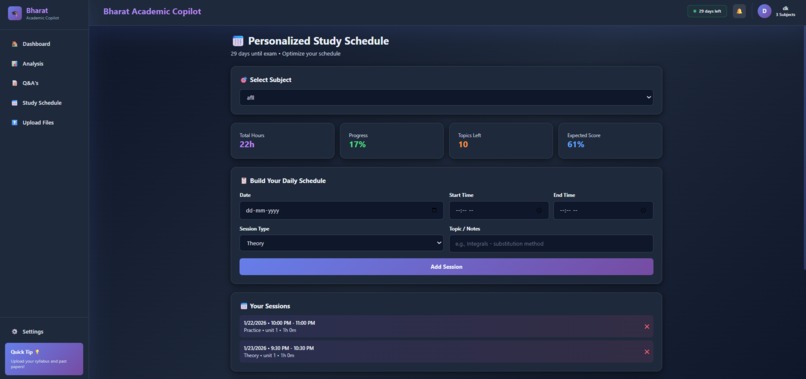Click the Topic / Notes input
Screen dimensions: 806x379
coord(551,244)
